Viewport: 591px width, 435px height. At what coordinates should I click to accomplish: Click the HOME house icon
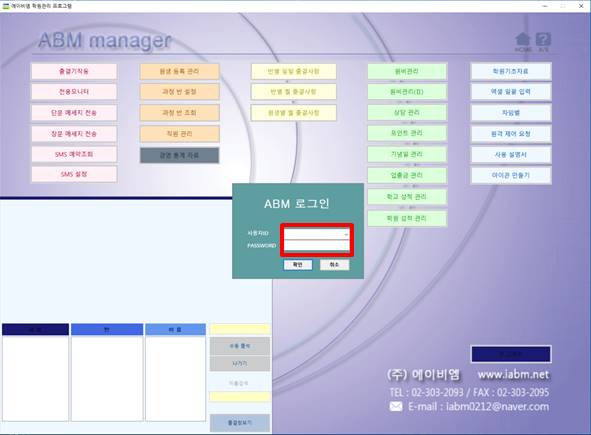click(523, 39)
